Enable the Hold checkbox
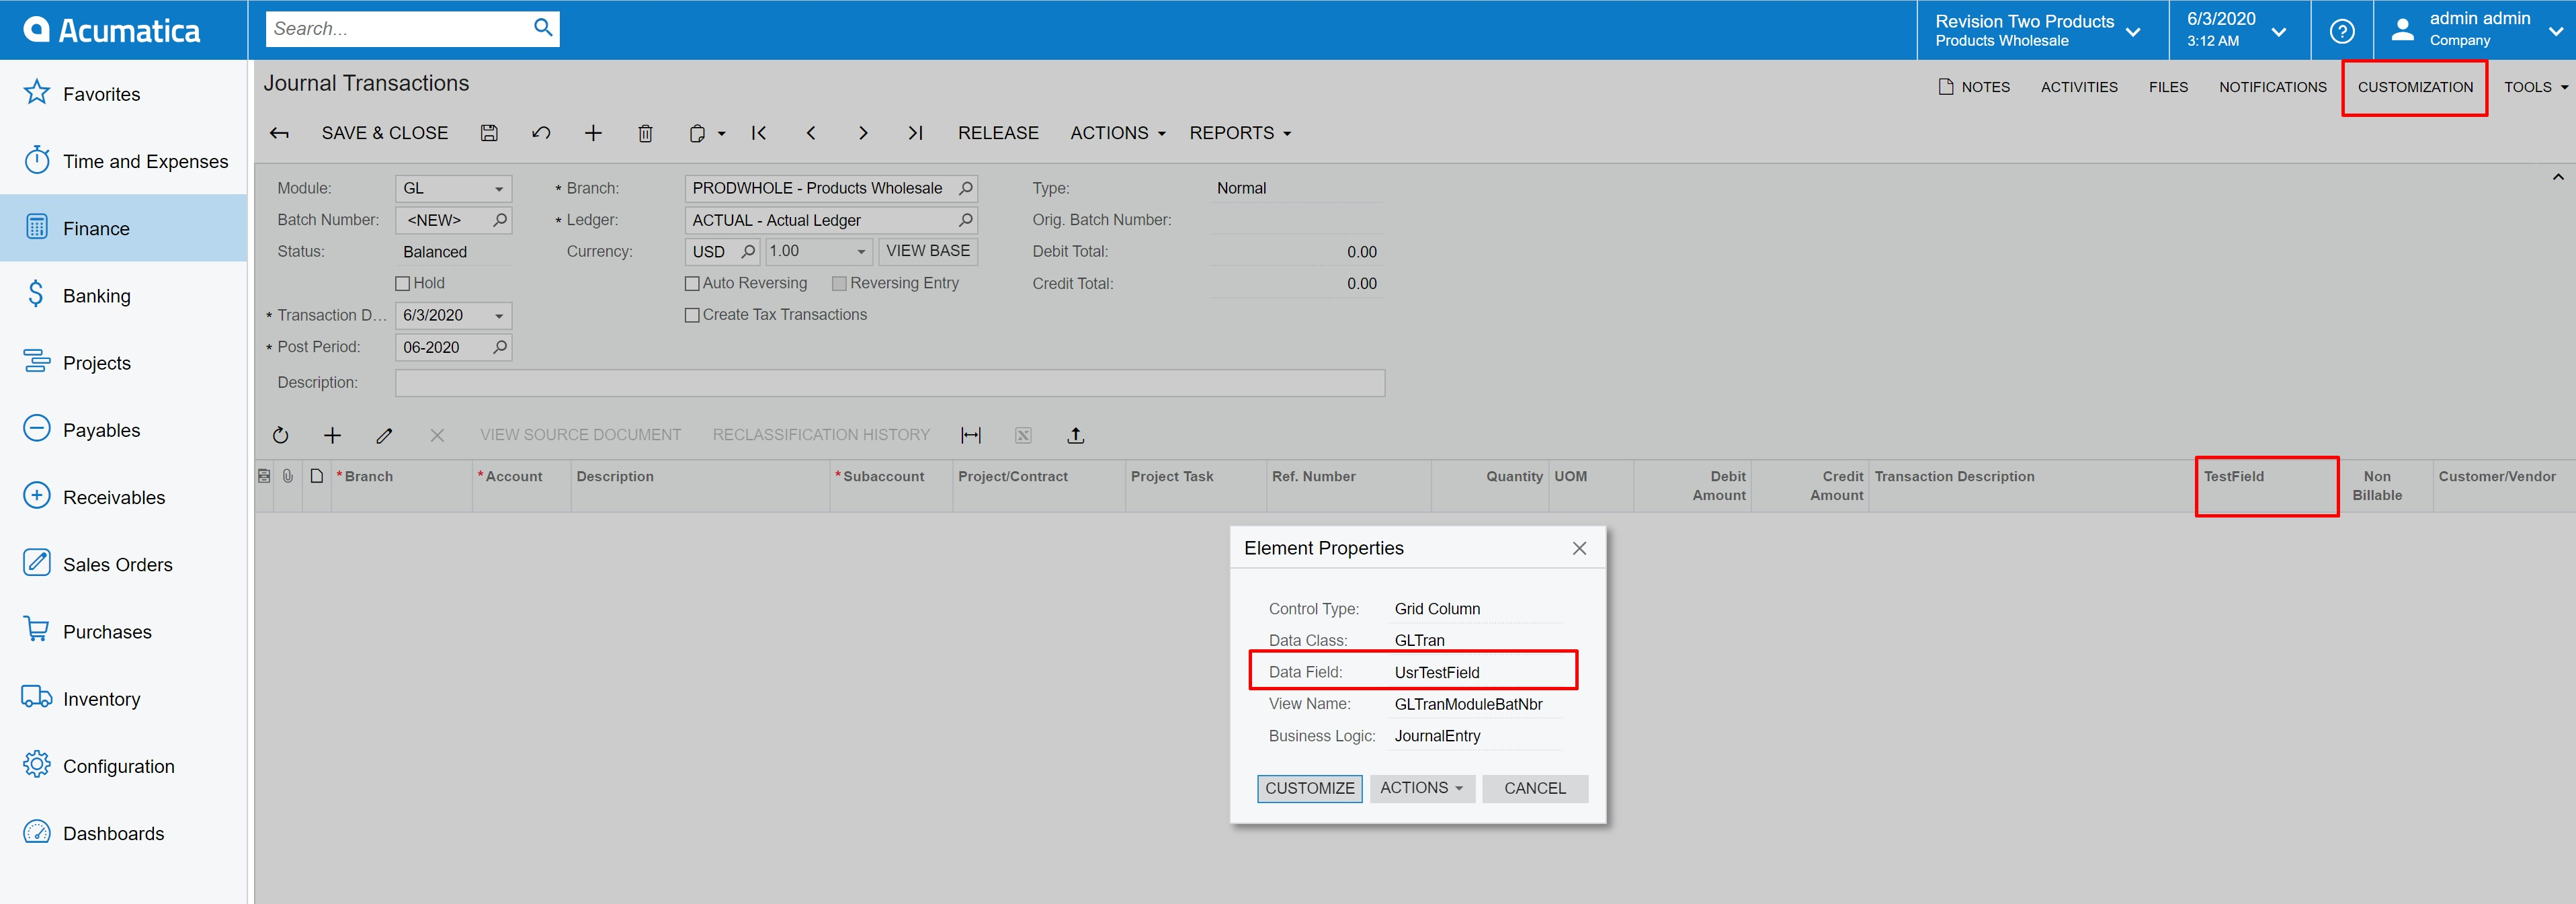This screenshot has width=2576, height=904. (x=403, y=283)
